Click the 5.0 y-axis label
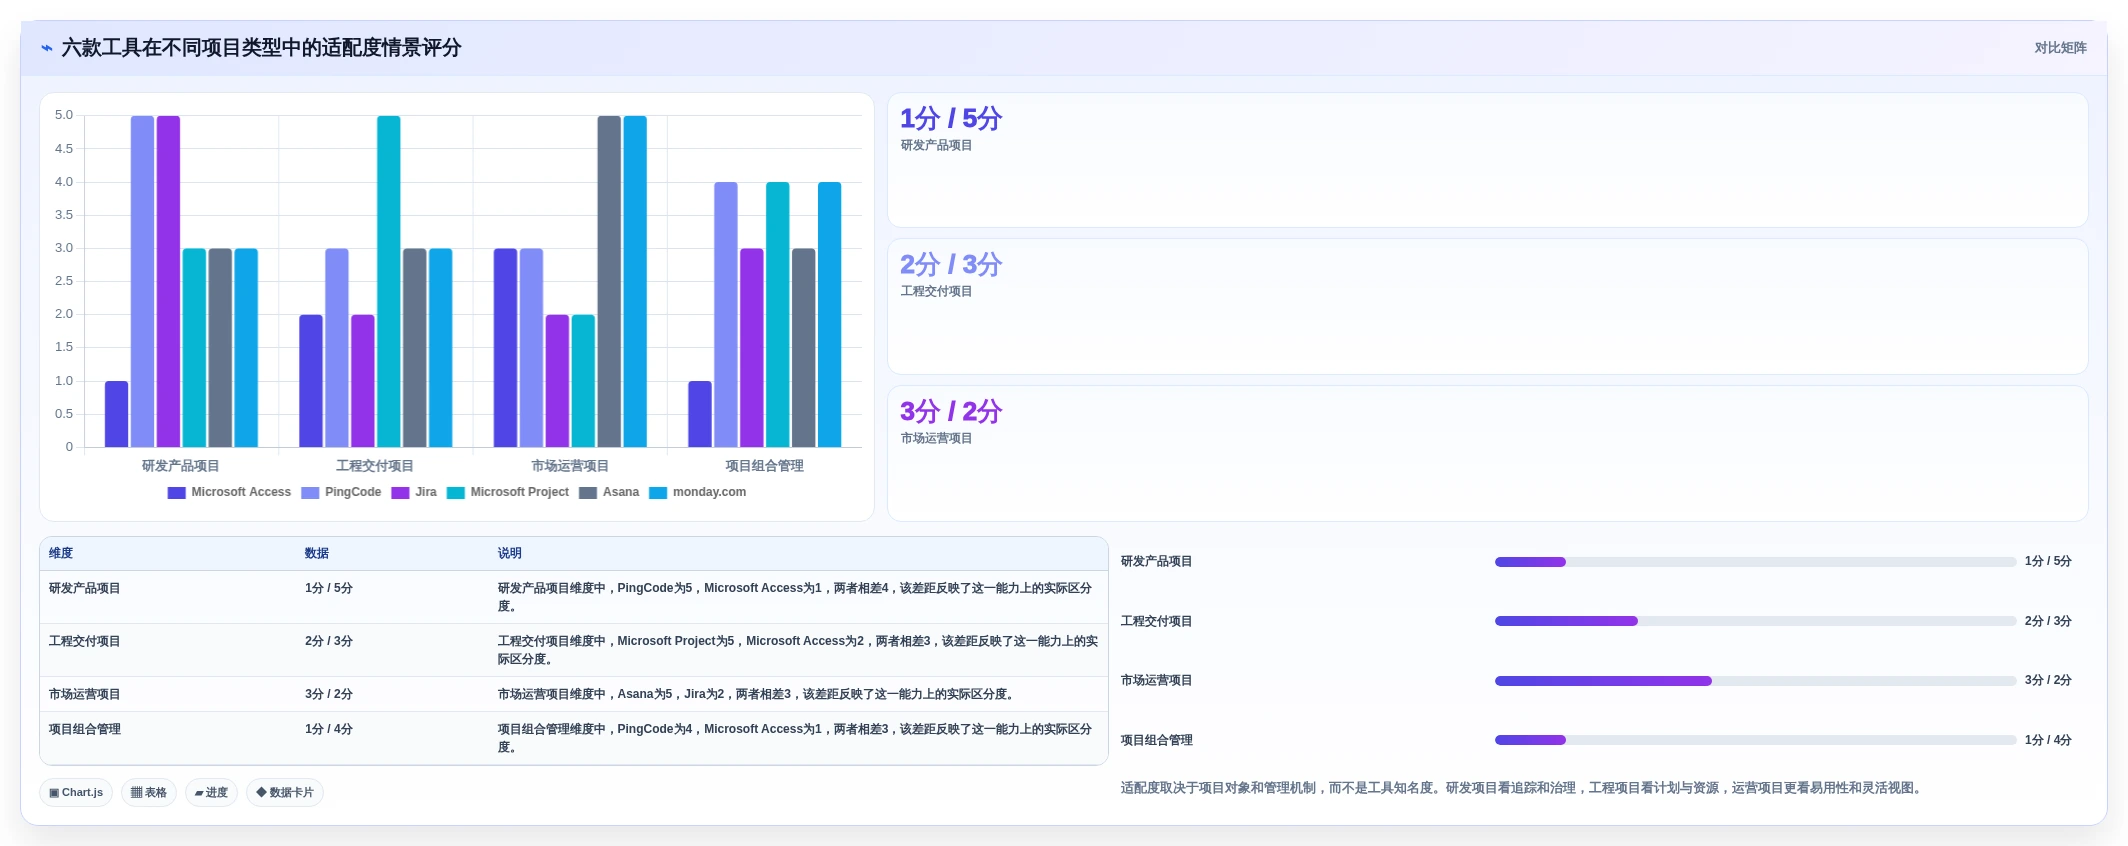The height and width of the screenshot is (846, 2128). 64,115
